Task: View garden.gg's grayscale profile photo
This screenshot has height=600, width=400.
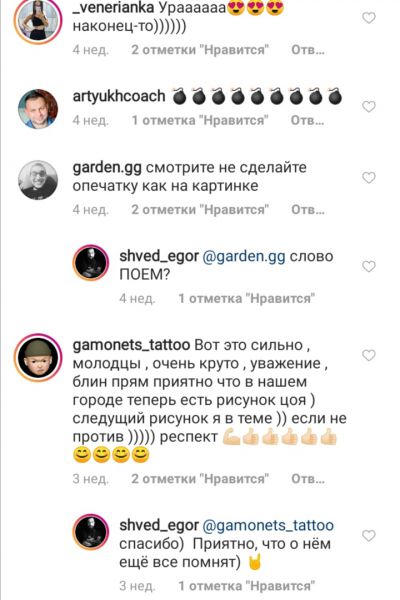Action: coord(38,180)
